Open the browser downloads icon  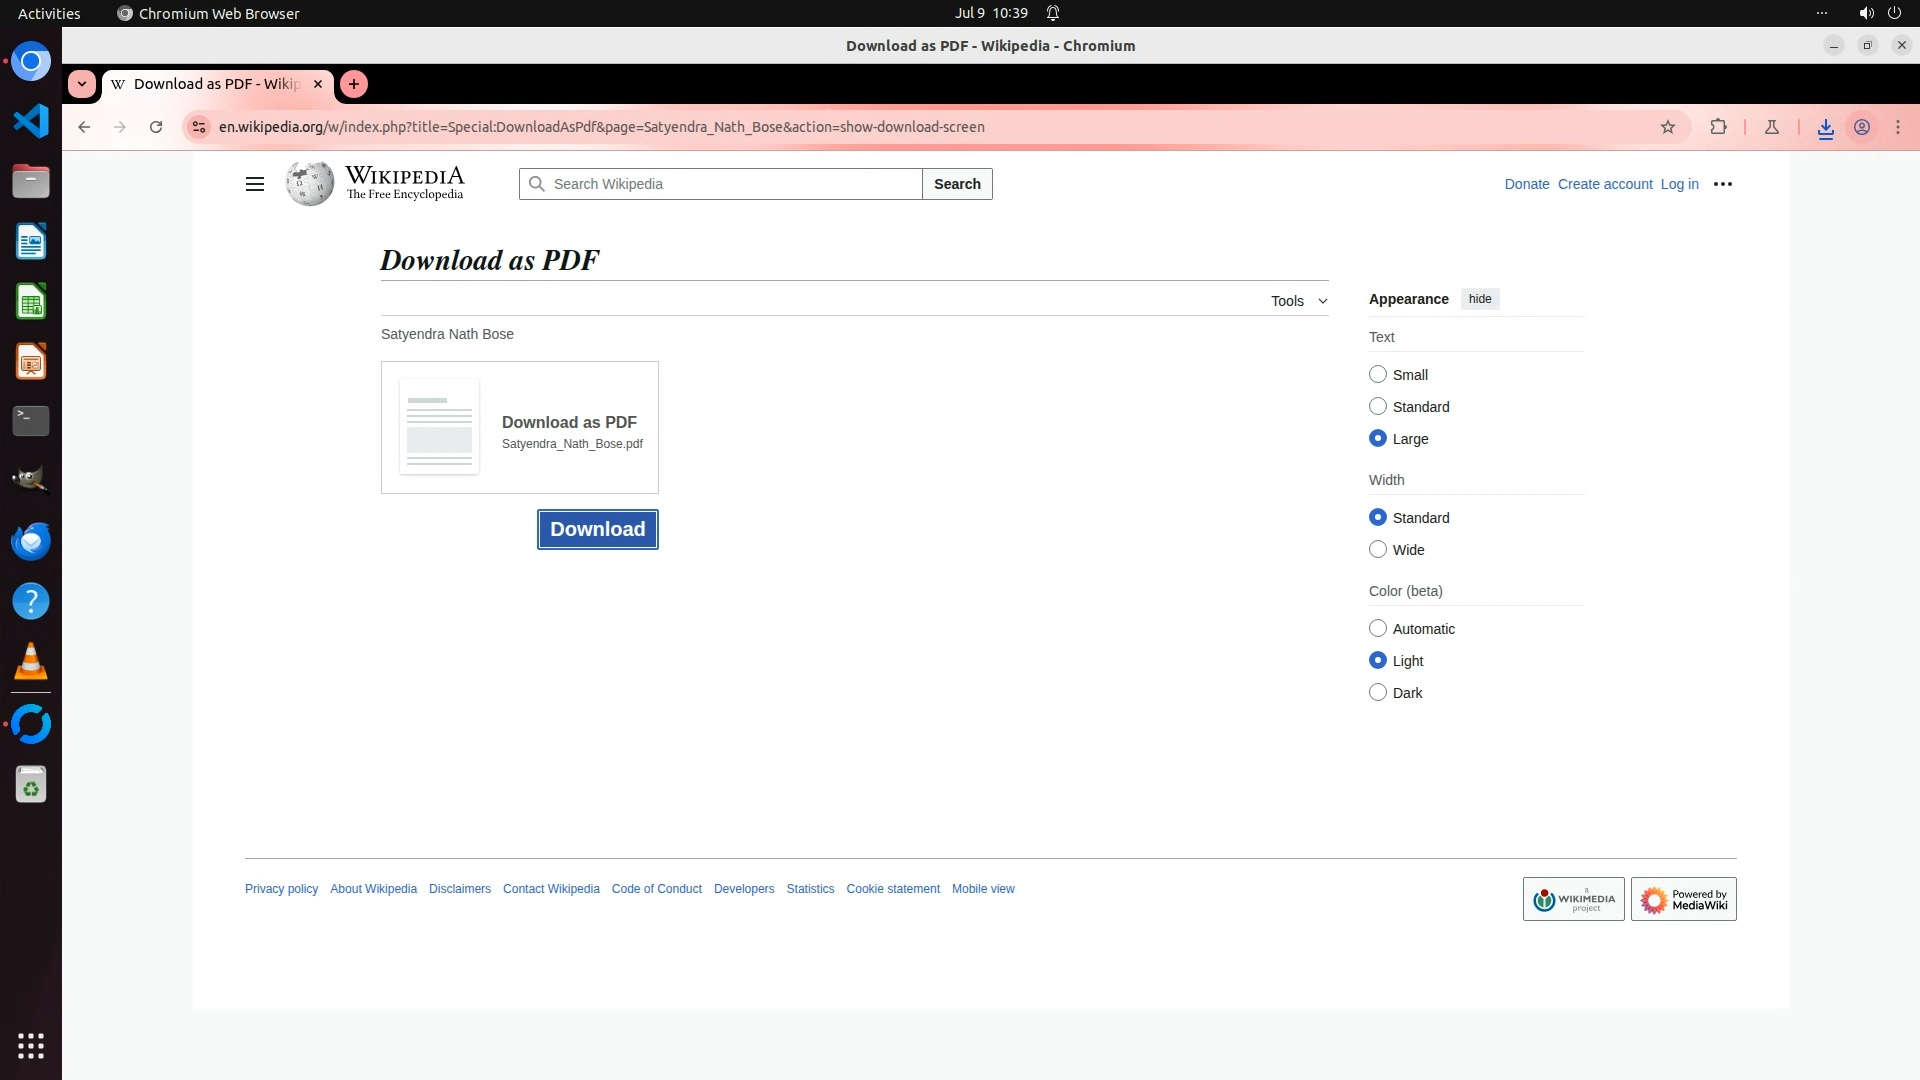click(1825, 127)
